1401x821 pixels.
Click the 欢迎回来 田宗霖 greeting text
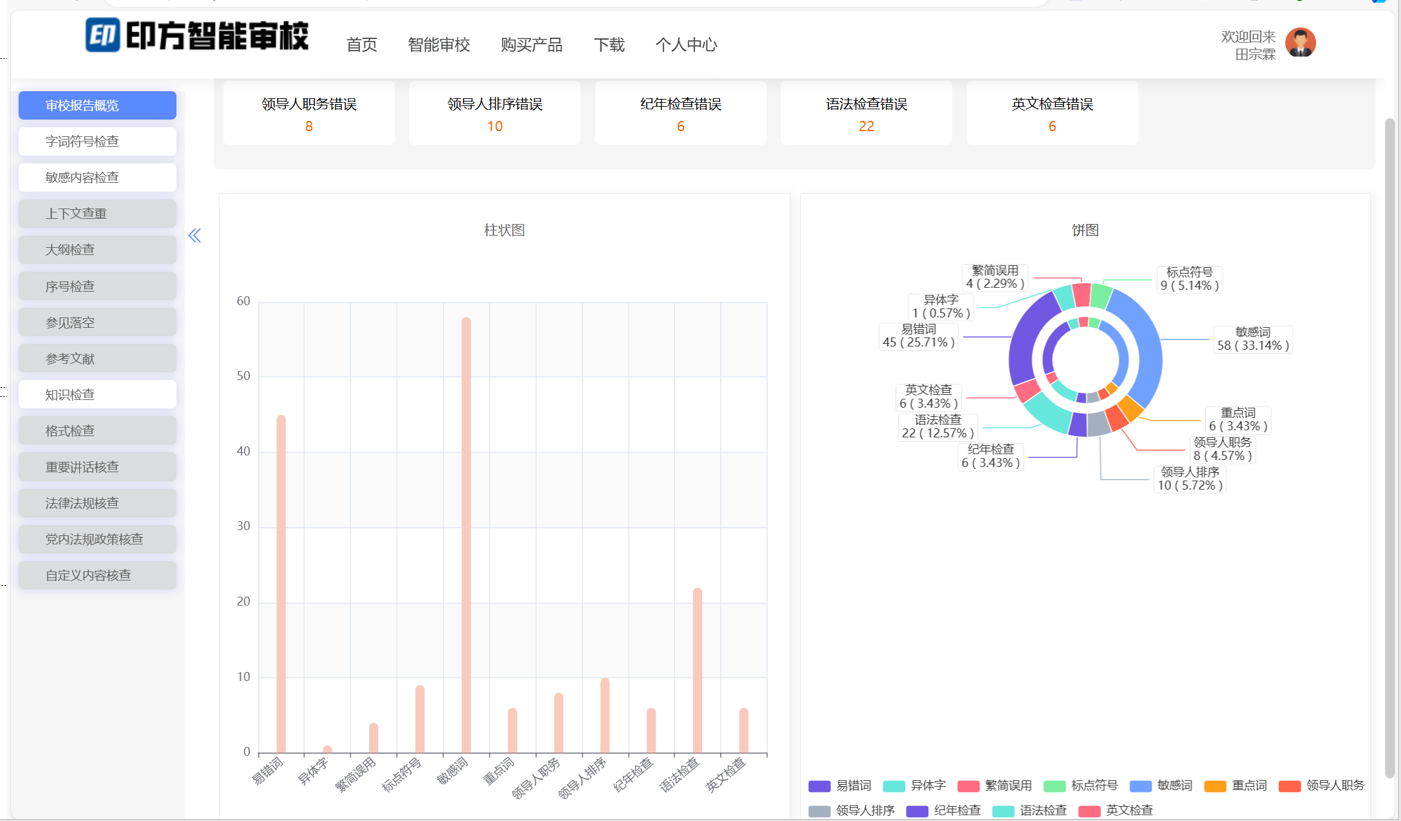click(1249, 45)
